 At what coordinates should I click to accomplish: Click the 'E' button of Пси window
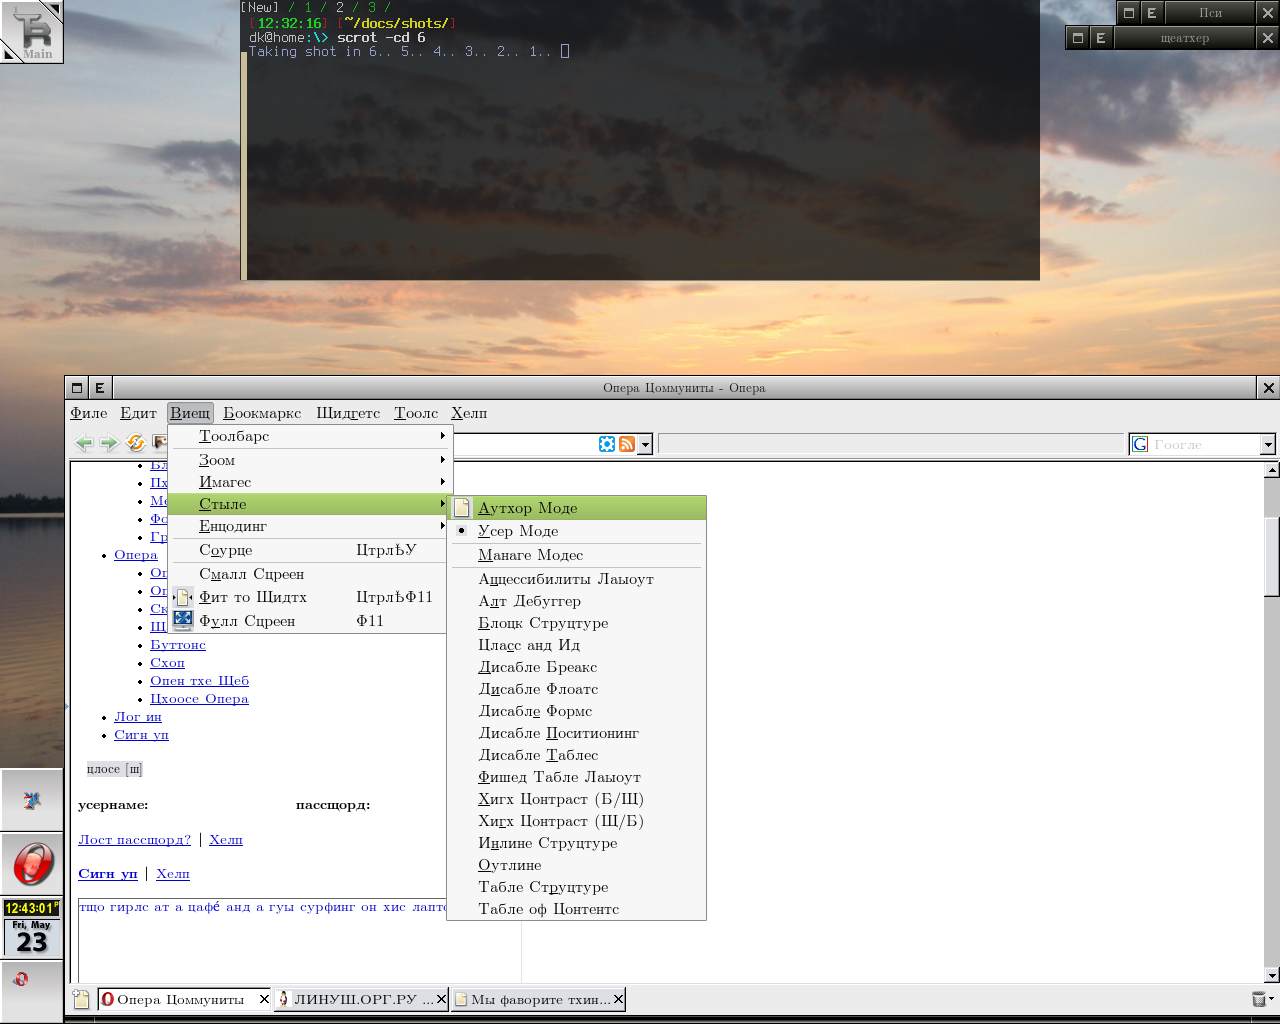tap(1152, 13)
